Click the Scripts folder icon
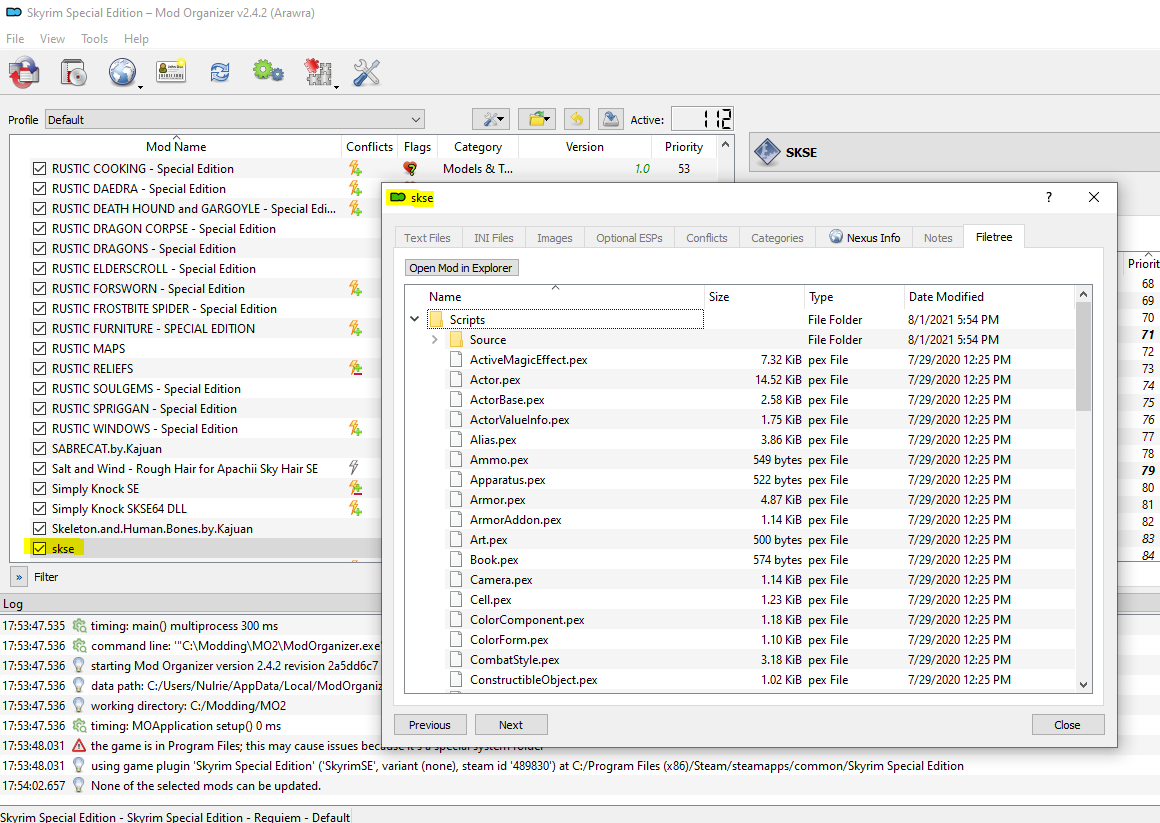The height and width of the screenshot is (823, 1160). pyautogui.click(x=436, y=319)
